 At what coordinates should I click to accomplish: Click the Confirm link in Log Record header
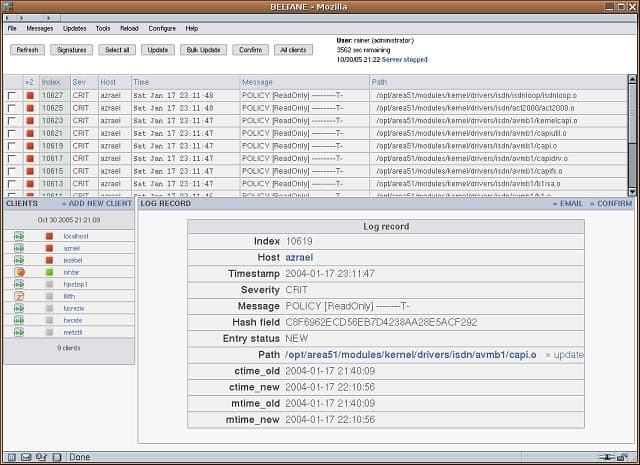pos(611,203)
